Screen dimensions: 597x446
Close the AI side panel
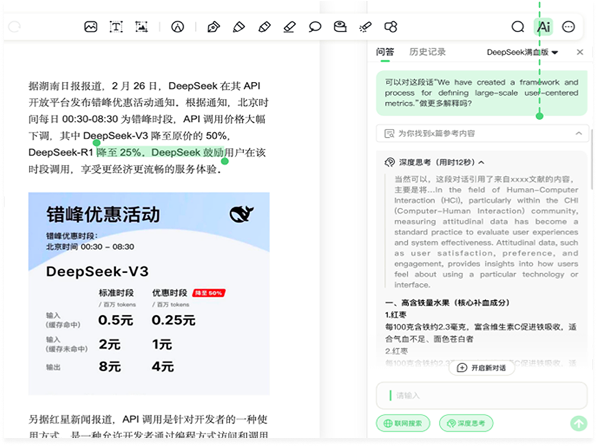(x=580, y=52)
